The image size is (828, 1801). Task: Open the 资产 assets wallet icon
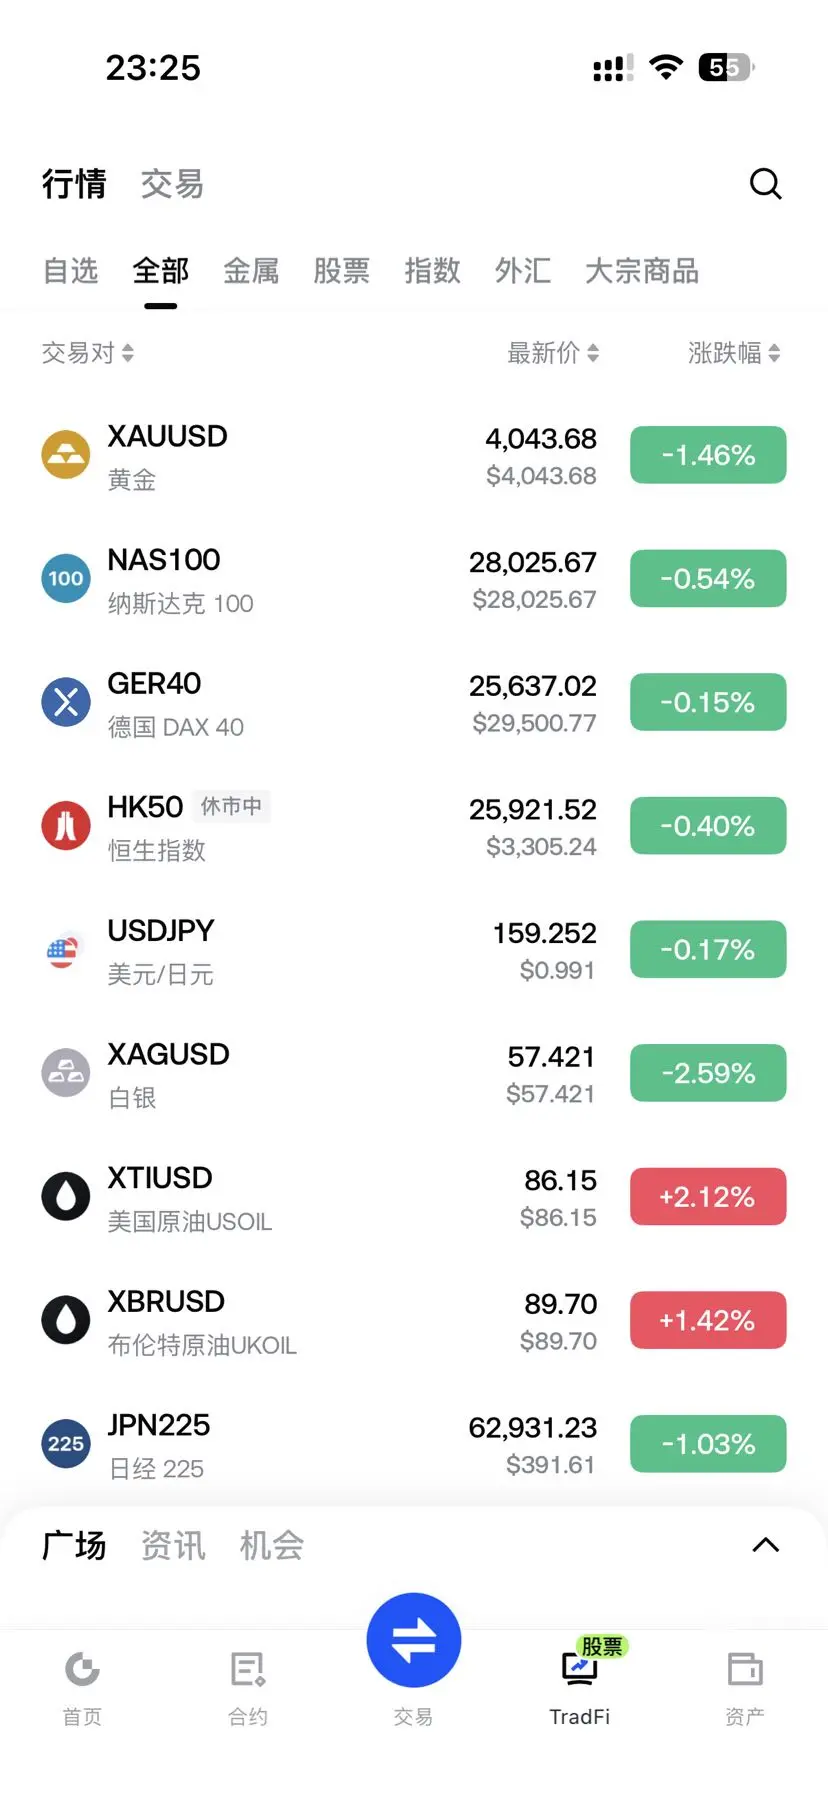745,1669
